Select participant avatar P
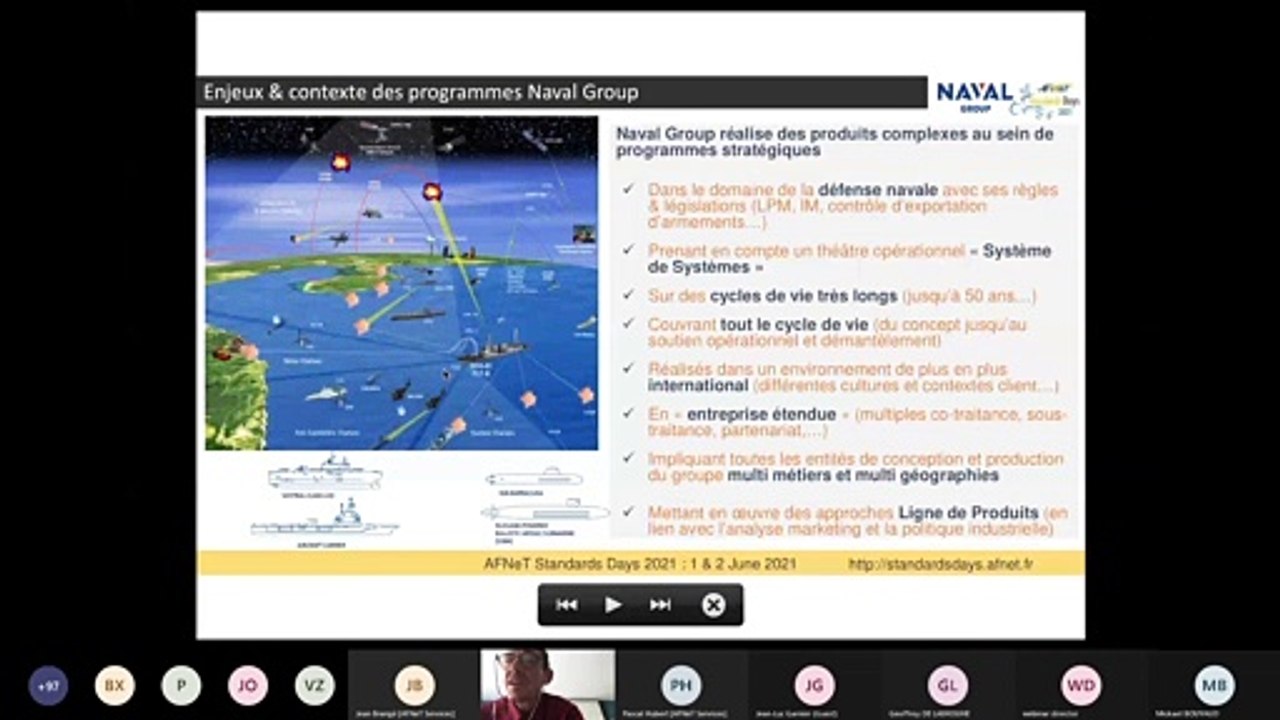This screenshot has height=720, width=1280. (181, 686)
